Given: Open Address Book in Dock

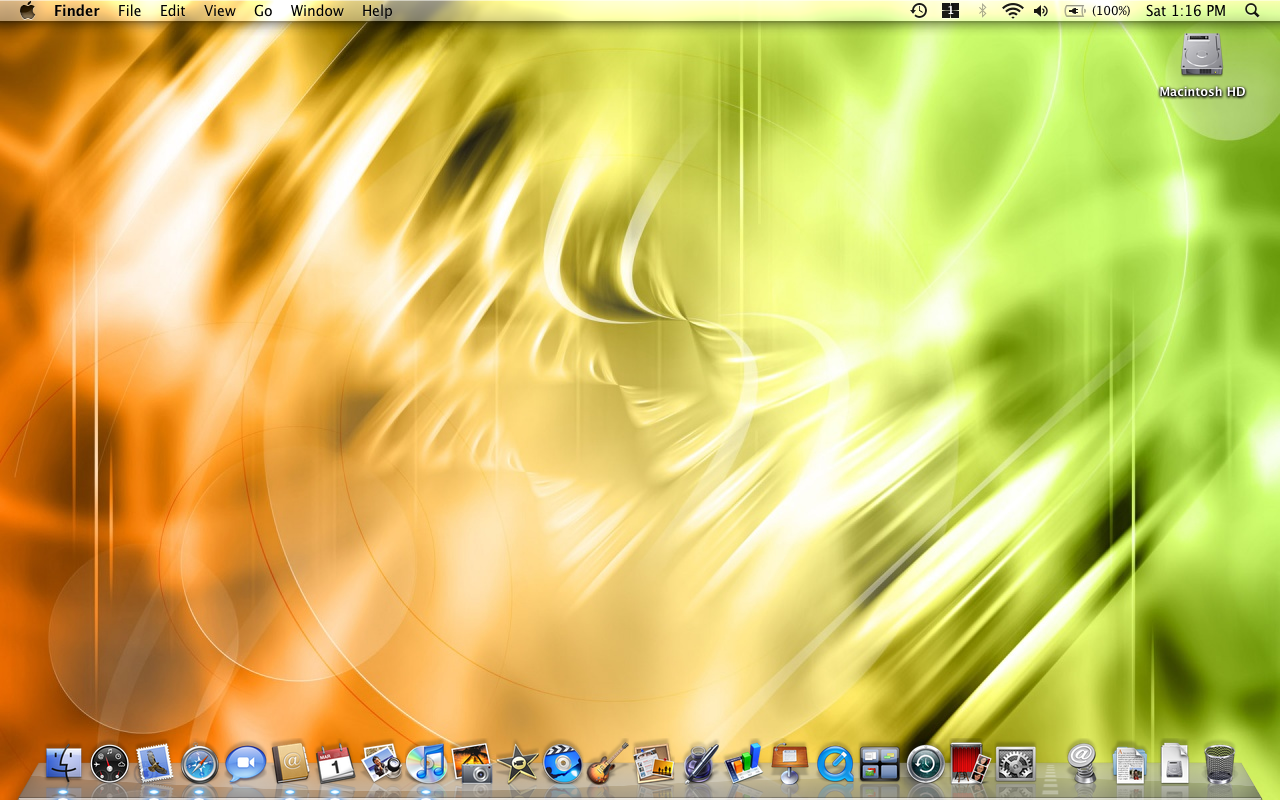Looking at the screenshot, I should coord(291,764).
